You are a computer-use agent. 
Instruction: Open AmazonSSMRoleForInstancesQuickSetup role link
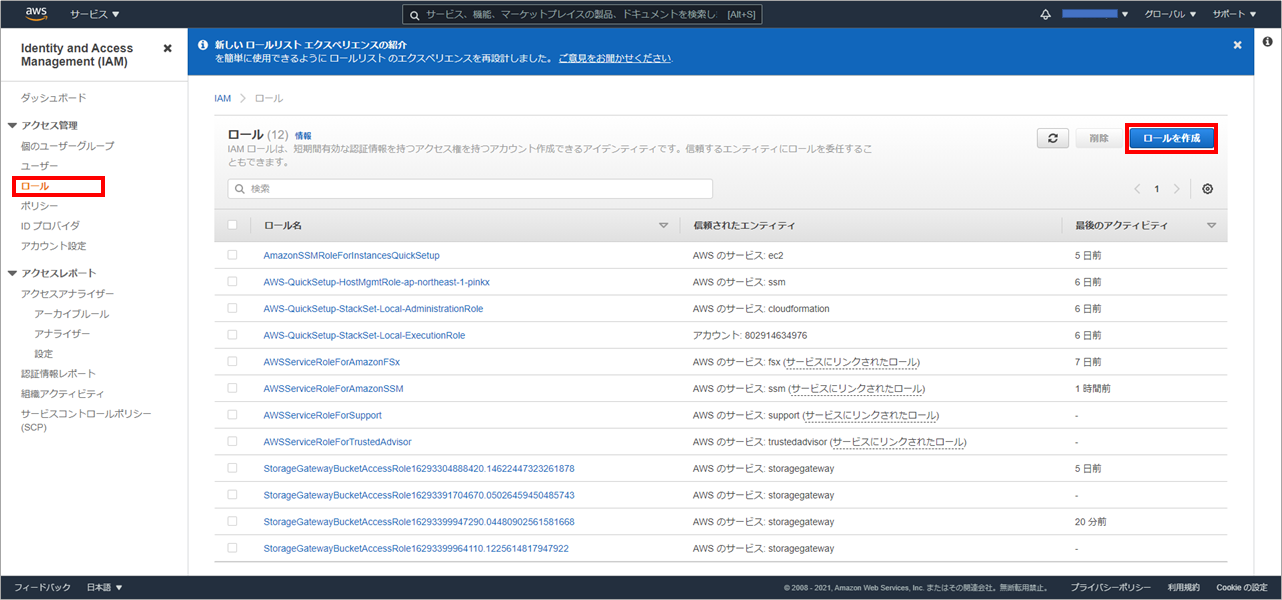[x=351, y=255]
